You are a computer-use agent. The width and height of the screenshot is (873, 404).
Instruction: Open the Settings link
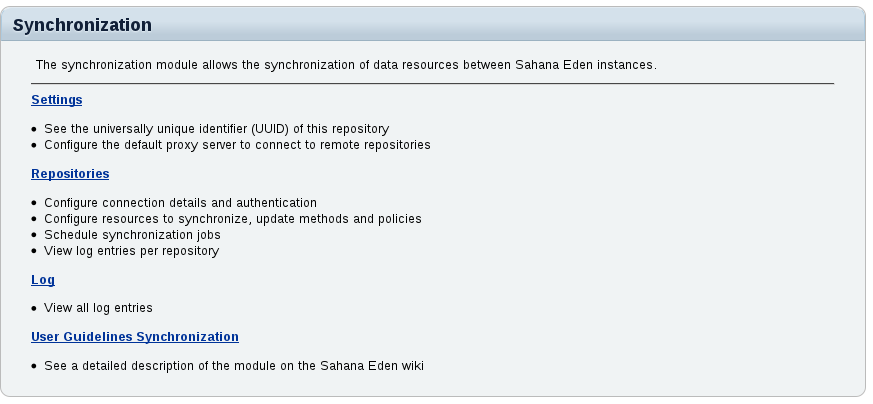56,100
